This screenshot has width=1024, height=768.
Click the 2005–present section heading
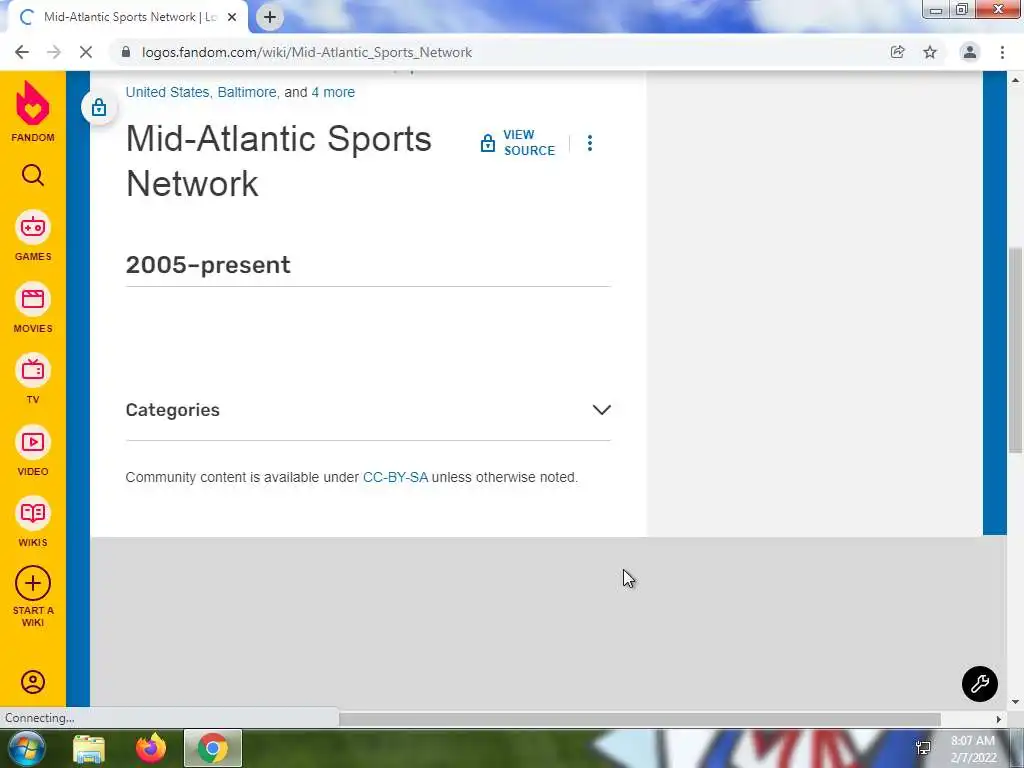click(208, 264)
